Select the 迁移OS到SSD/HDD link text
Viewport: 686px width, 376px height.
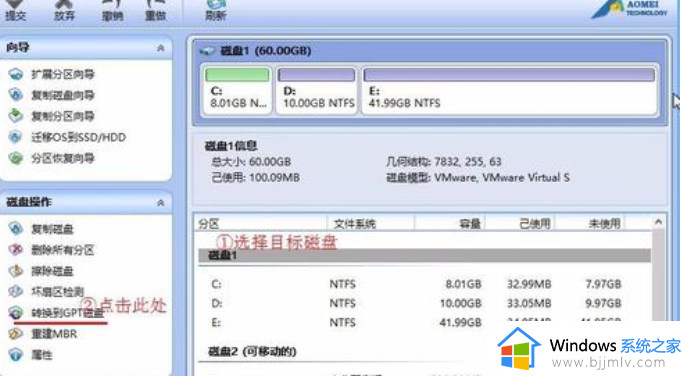click(78, 137)
